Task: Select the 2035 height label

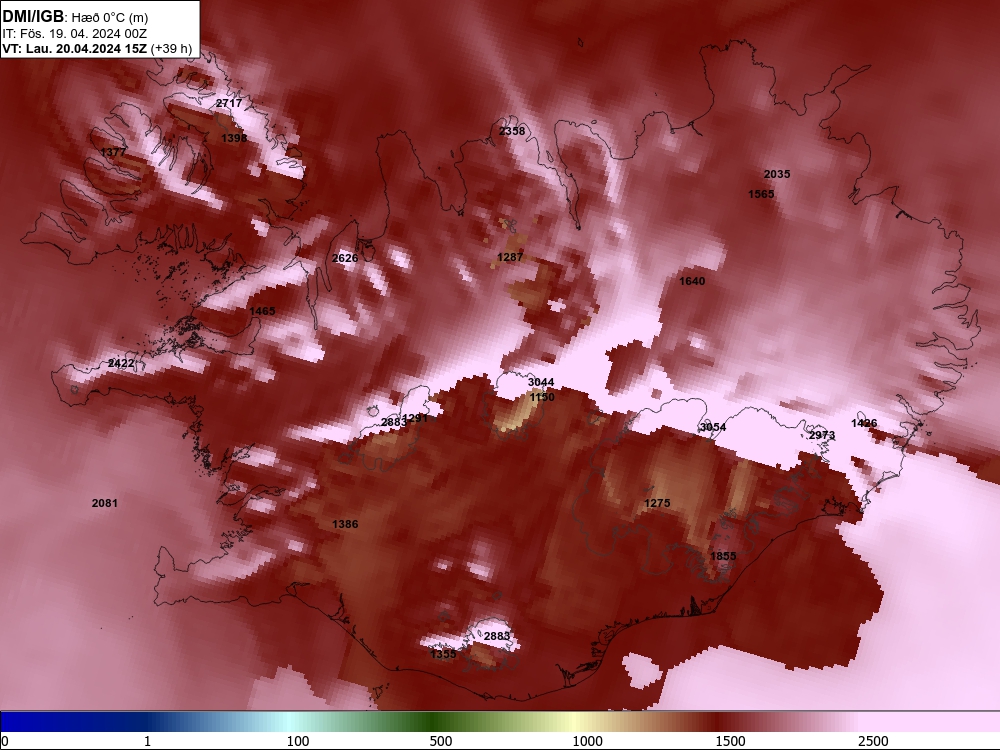Action: click(777, 174)
